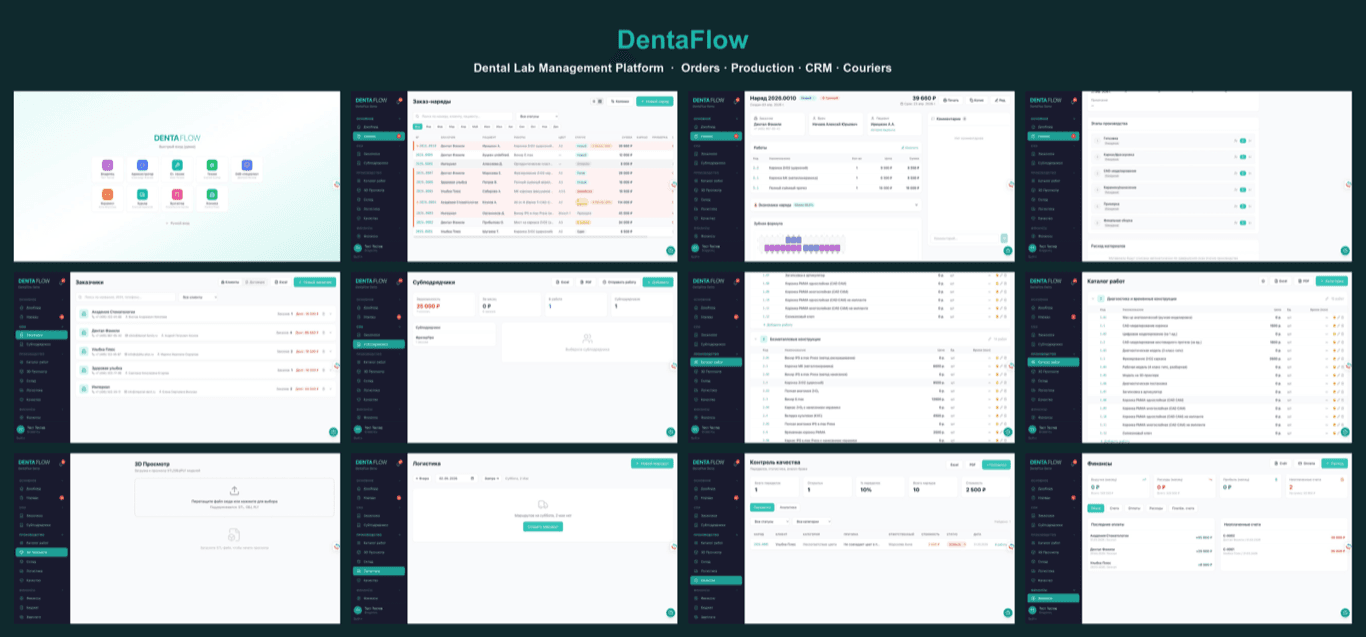This screenshot has width=1366, height=637.
Task: Expand the Экономика наряда section chevron
Action: (x=916, y=204)
